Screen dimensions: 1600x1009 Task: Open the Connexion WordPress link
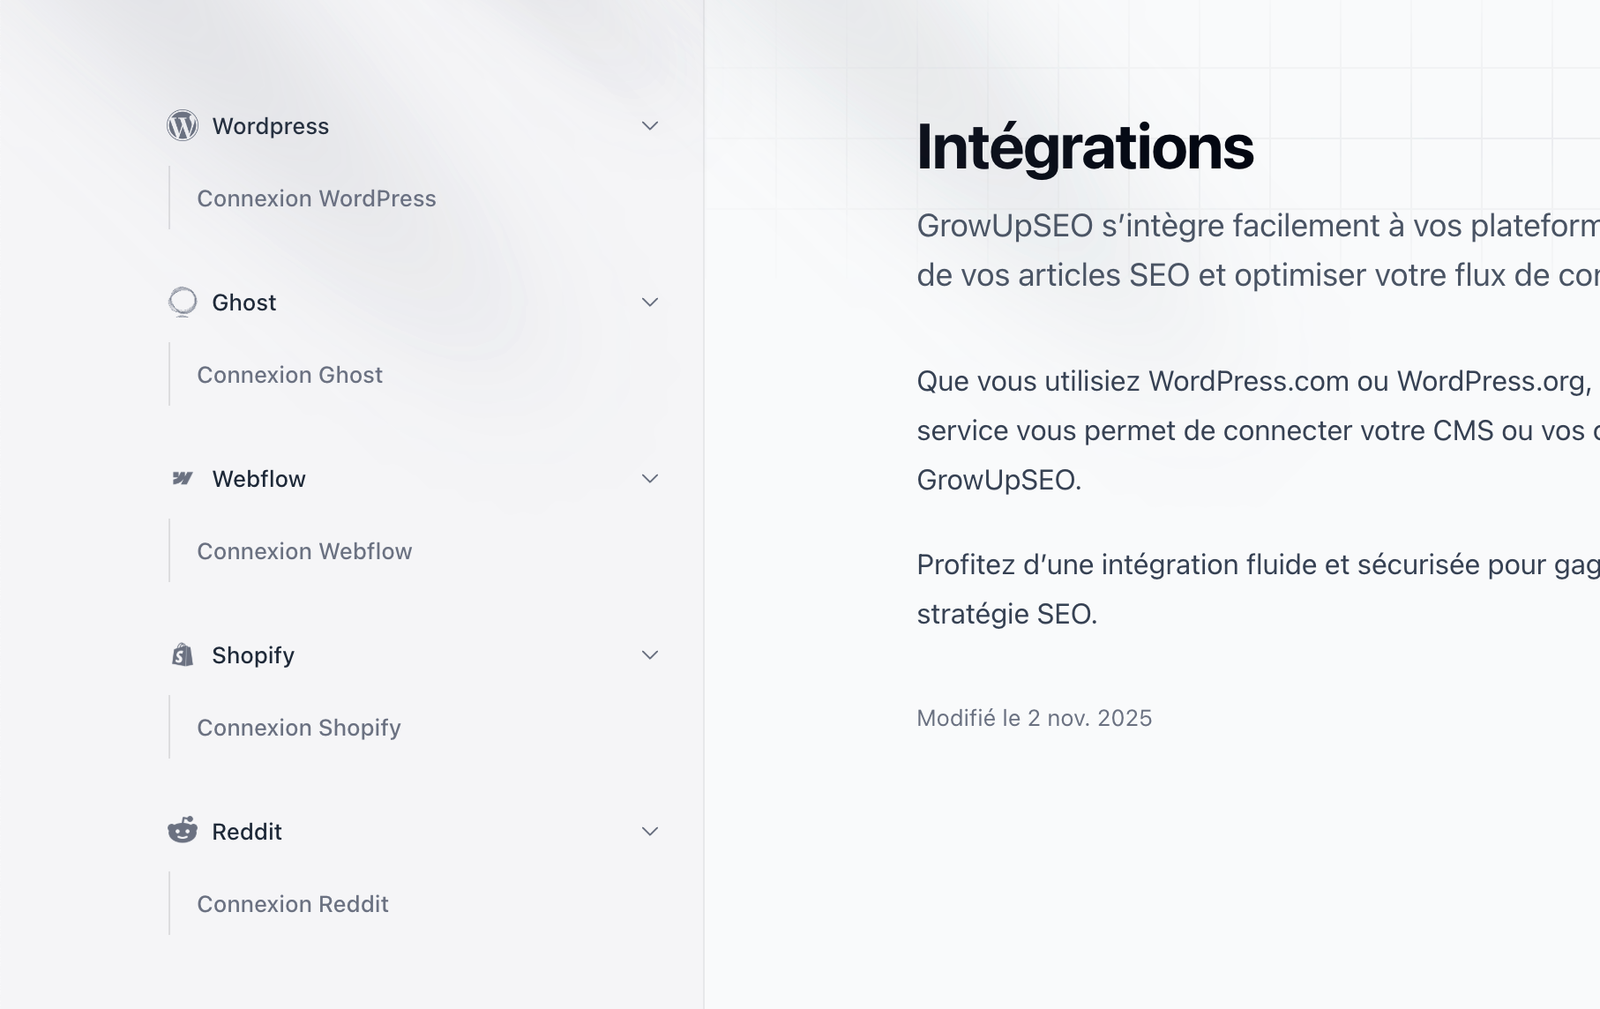[316, 199]
